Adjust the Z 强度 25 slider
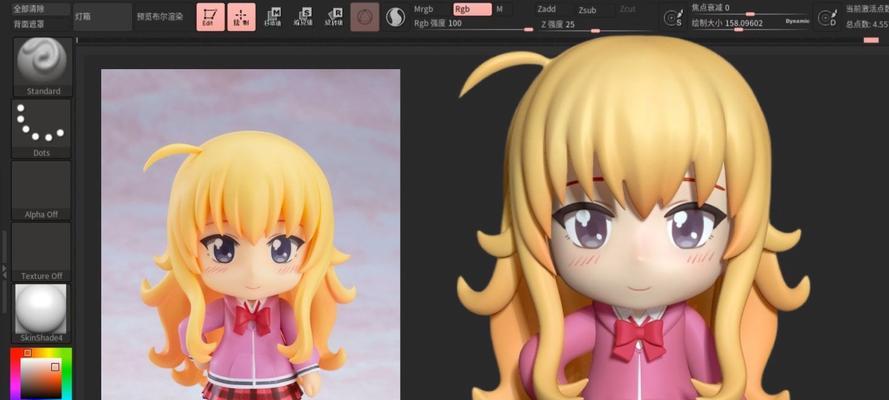Screen dimensions: 889x400 [594, 25]
